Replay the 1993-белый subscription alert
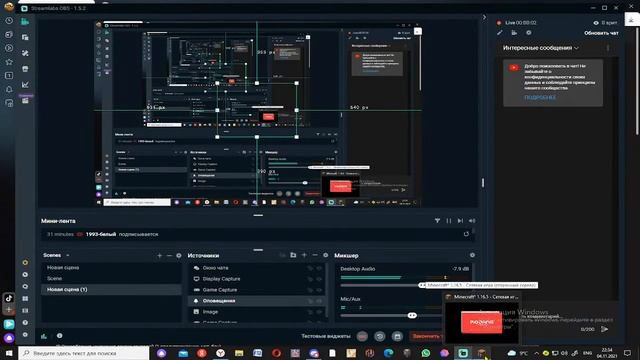 tap(466, 234)
